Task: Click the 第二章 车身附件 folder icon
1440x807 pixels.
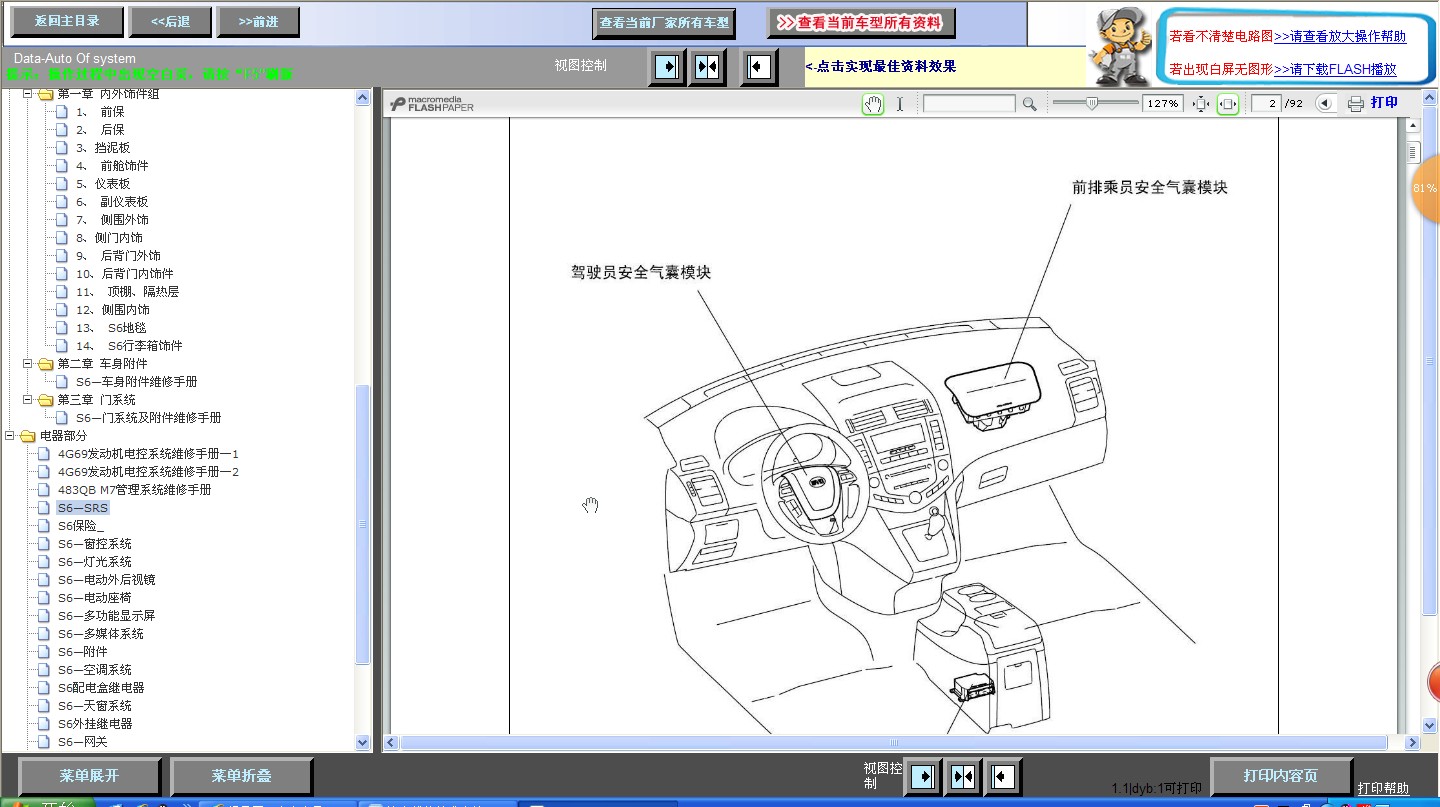Action: (x=45, y=364)
